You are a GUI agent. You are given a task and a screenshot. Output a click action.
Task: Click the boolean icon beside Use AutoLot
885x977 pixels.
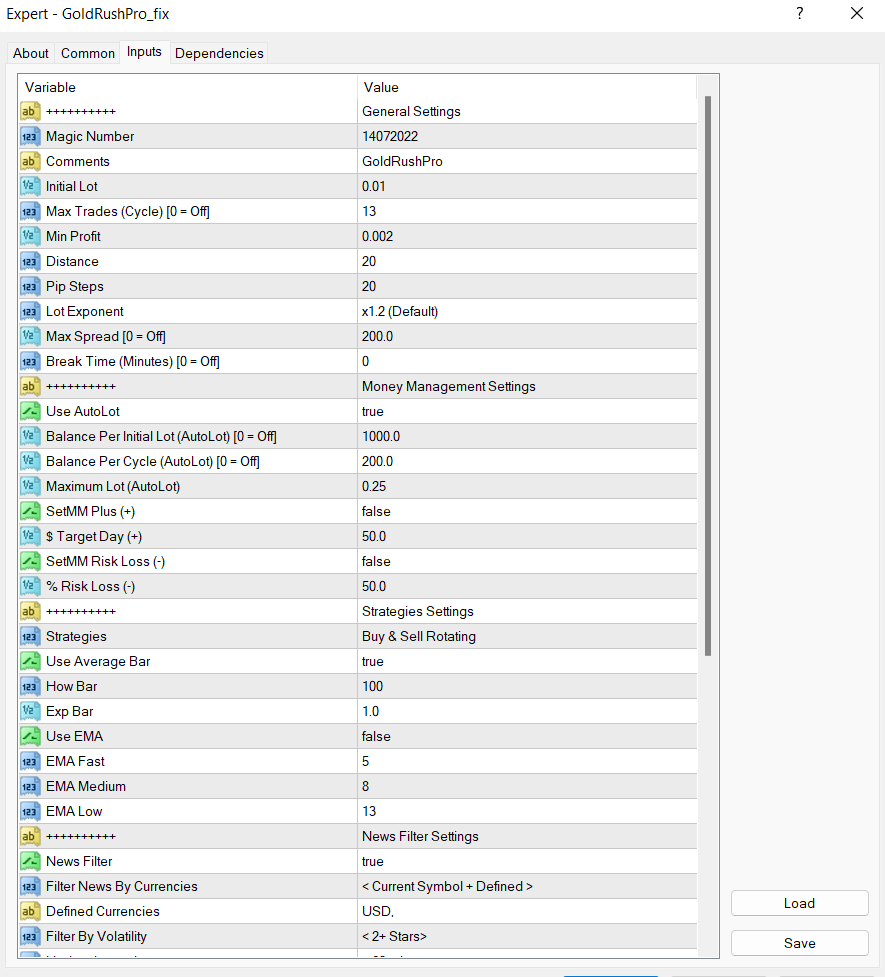point(30,411)
